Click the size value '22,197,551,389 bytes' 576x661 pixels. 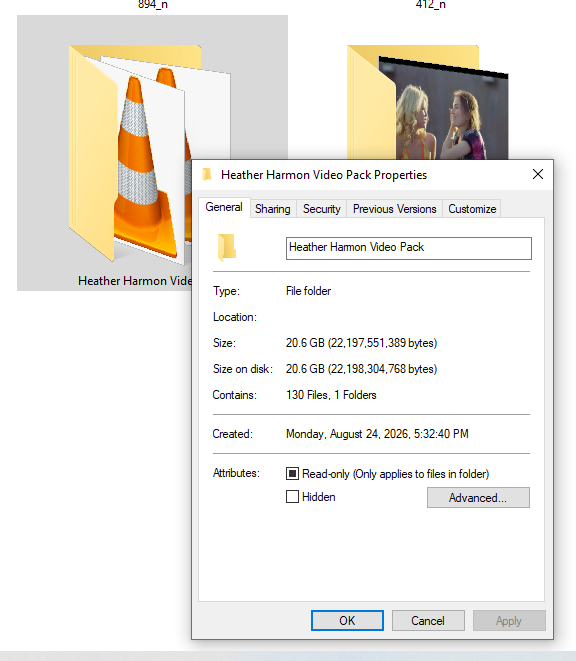383,343
